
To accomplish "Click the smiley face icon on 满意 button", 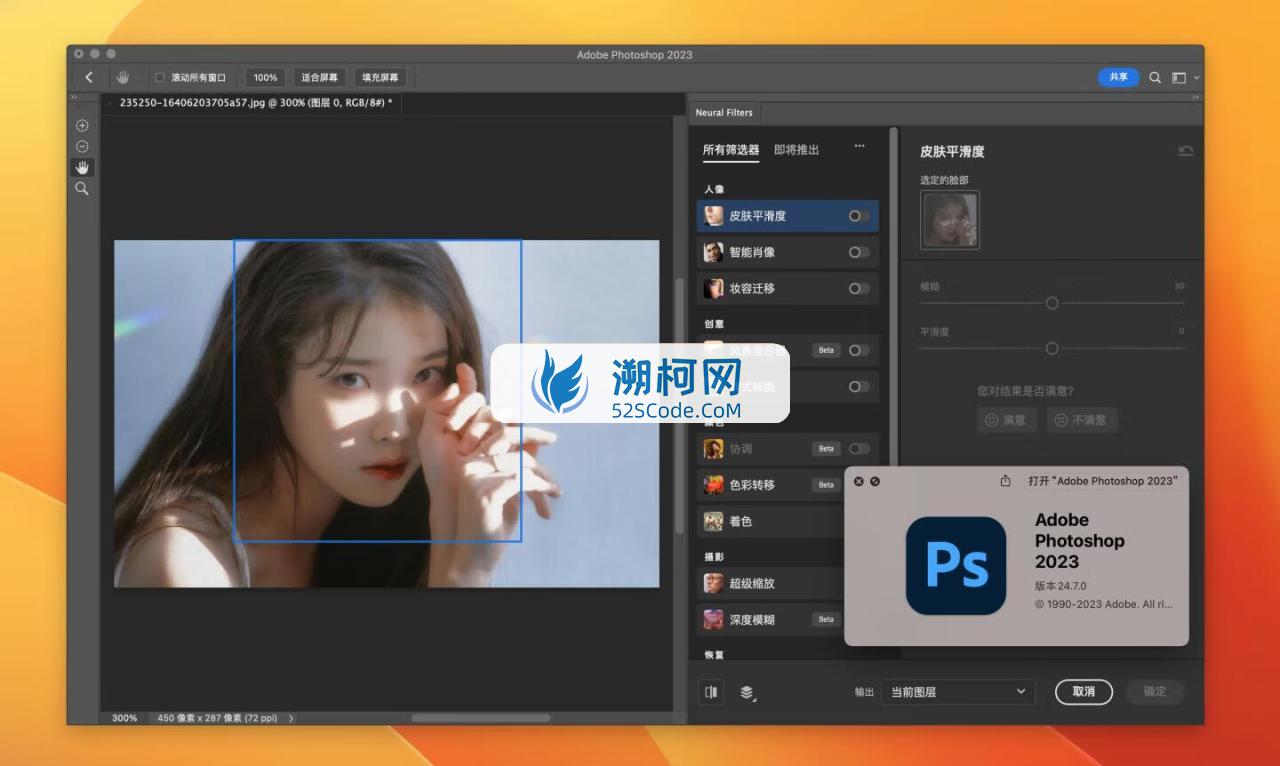I will [991, 420].
